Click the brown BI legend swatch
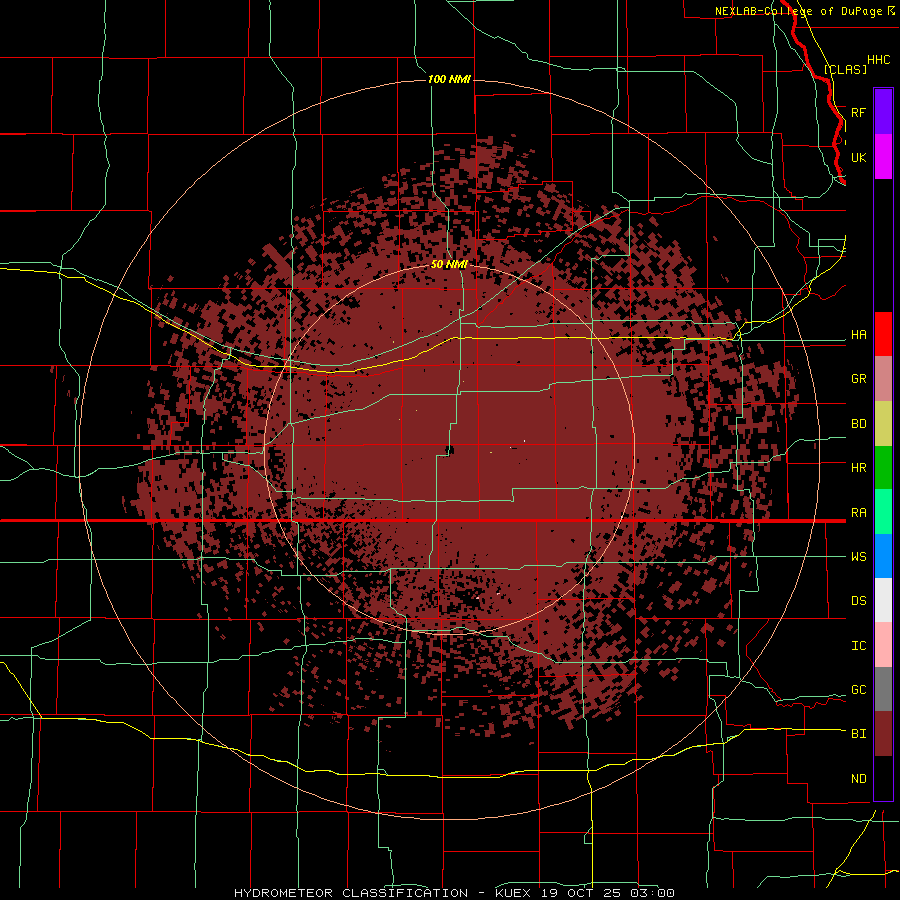 [883, 734]
